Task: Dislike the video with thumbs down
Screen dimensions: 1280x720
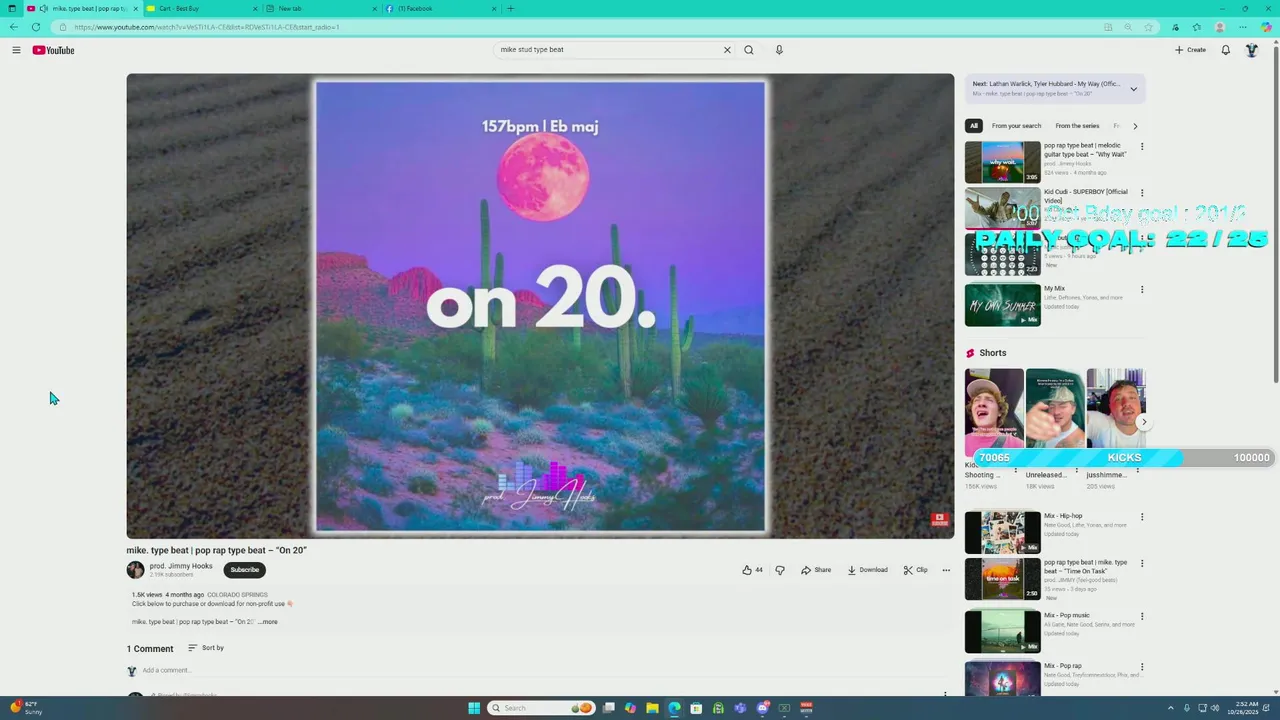Action: click(x=780, y=570)
